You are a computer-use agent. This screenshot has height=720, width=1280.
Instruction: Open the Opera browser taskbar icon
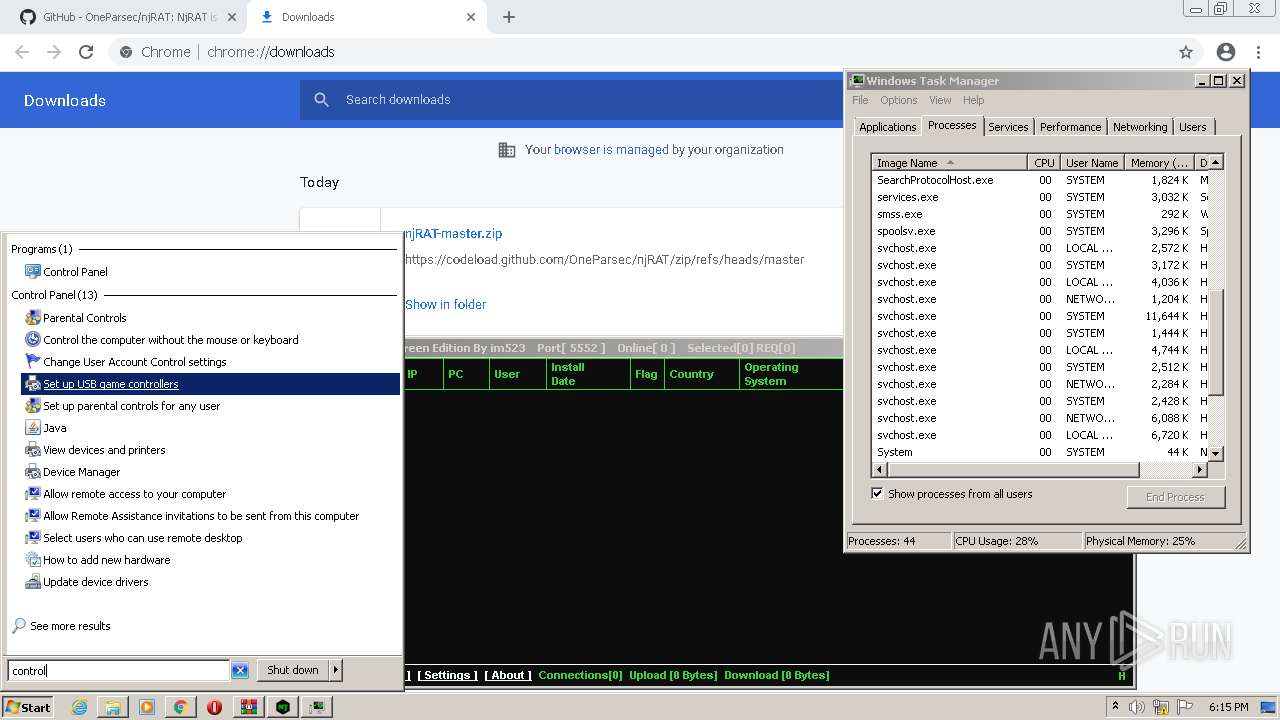coord(214,707)
